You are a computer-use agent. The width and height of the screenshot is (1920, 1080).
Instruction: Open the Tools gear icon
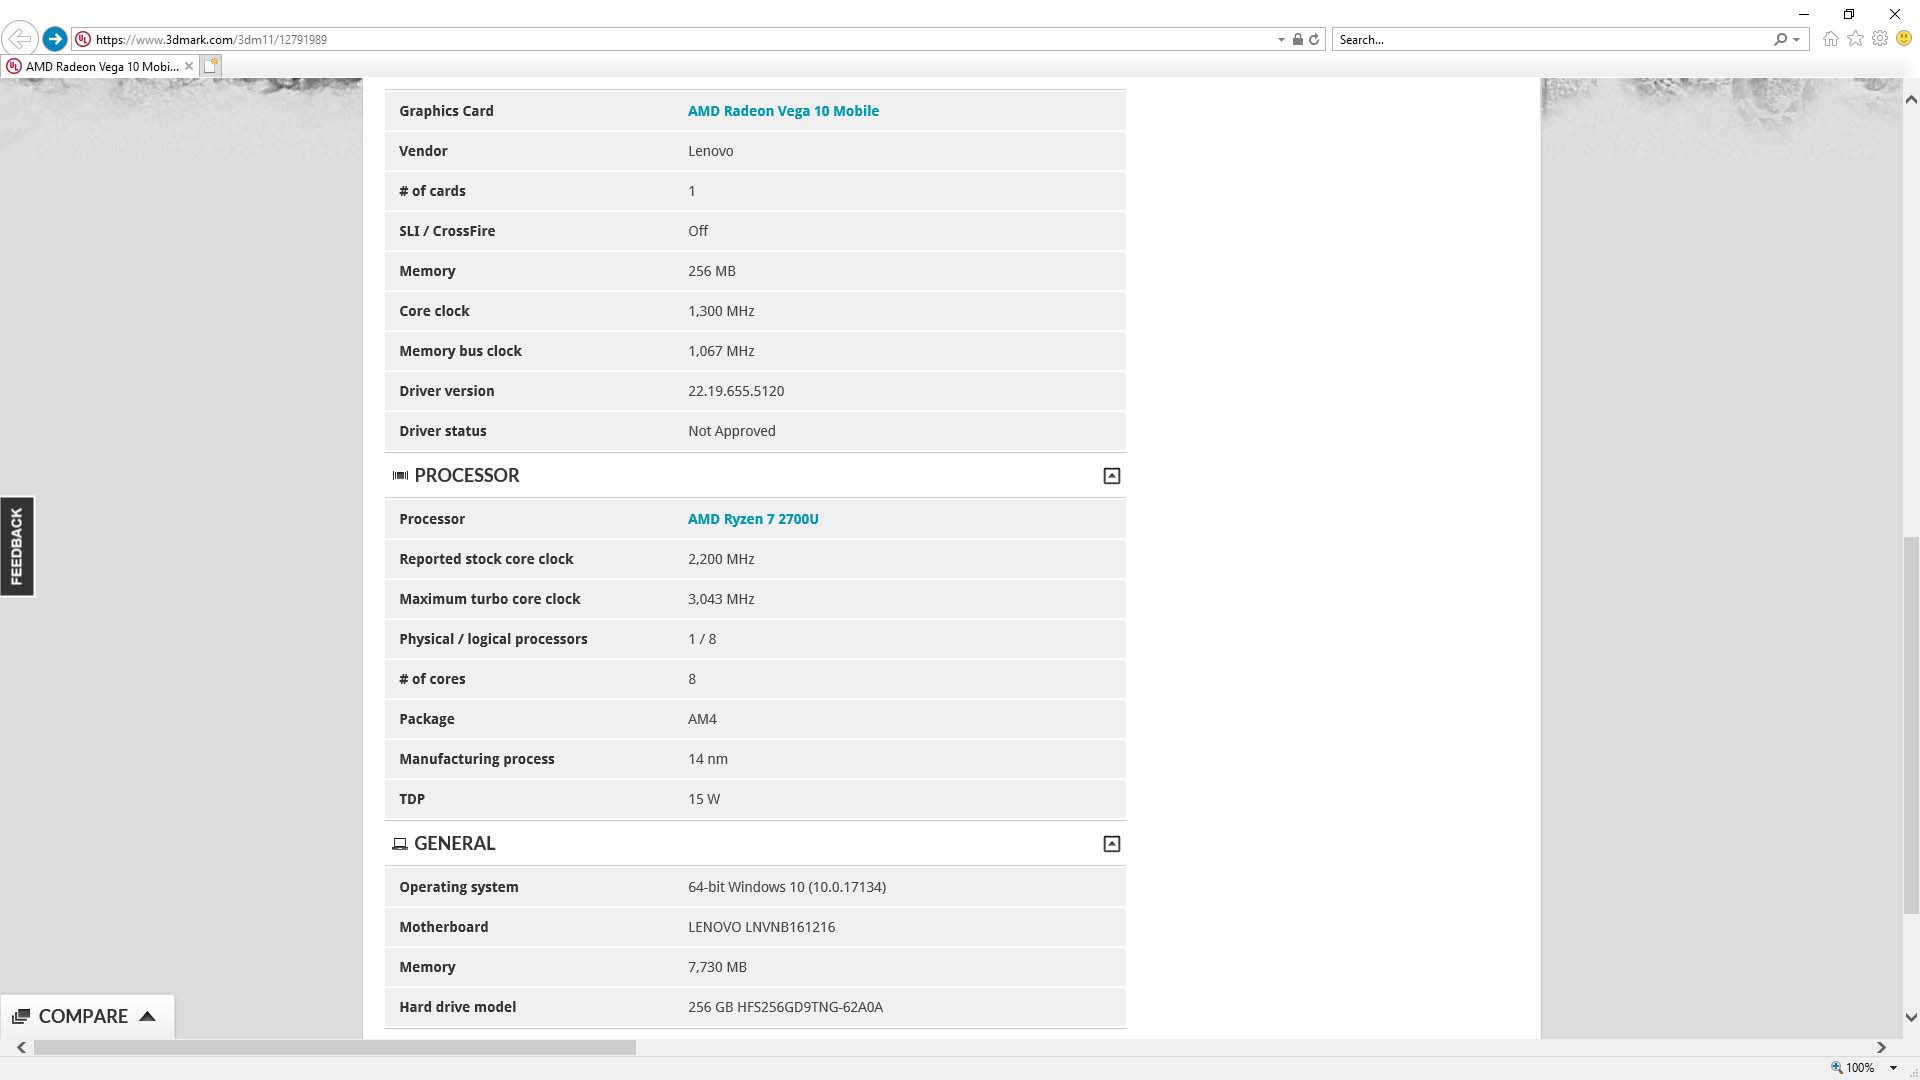point(1880,39)
